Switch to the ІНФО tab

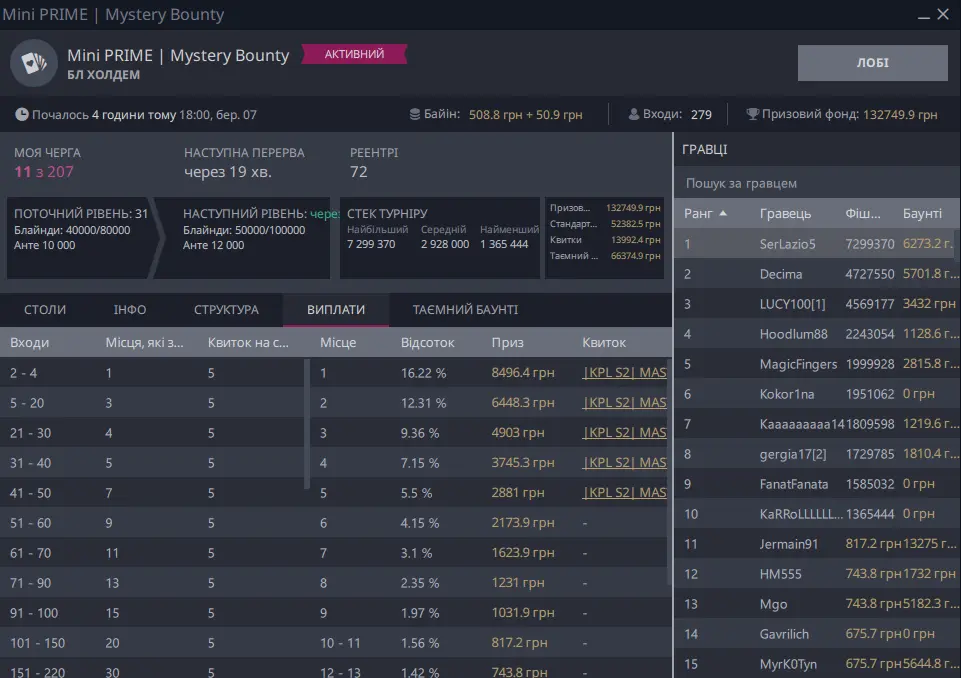tap(130, 310)
